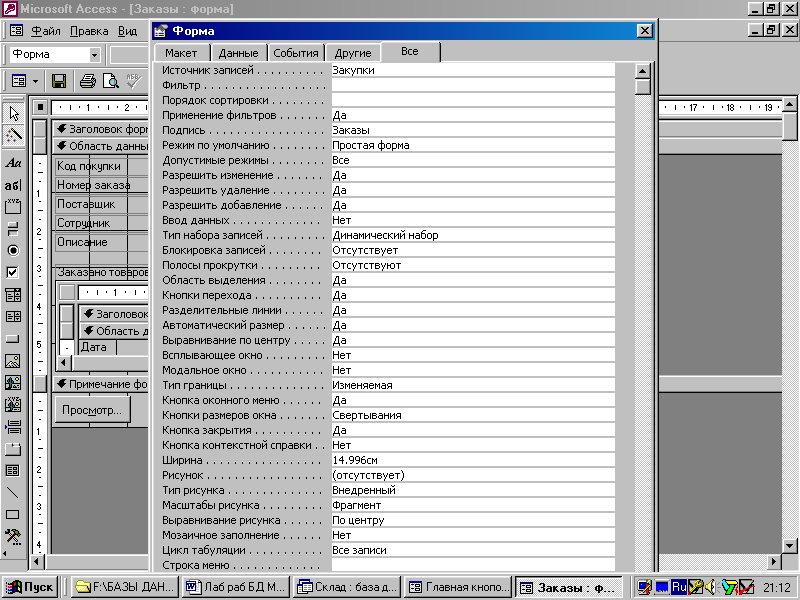Select the Bound Object Frame tool
The width and height of the screenshot is (800, 600).
click(13, 405)
